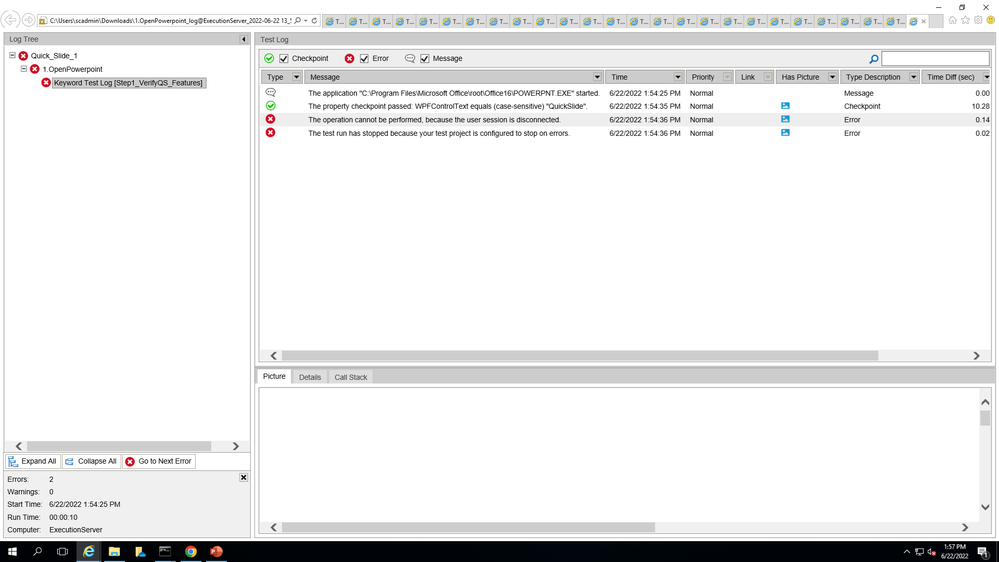Switch to the Call Stack tab
This screenshot has width=999, height=562.
coord(351,377)
